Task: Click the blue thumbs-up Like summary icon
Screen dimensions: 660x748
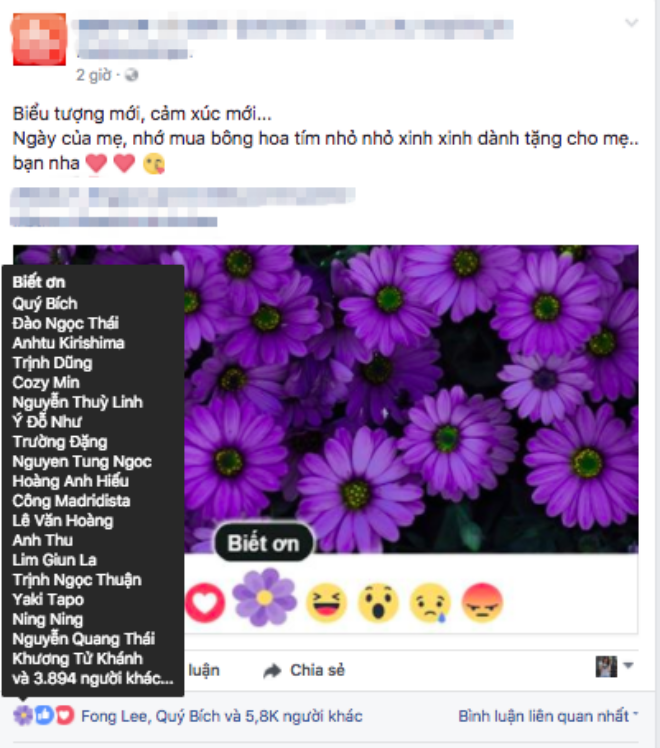Action: click(44, 715)
